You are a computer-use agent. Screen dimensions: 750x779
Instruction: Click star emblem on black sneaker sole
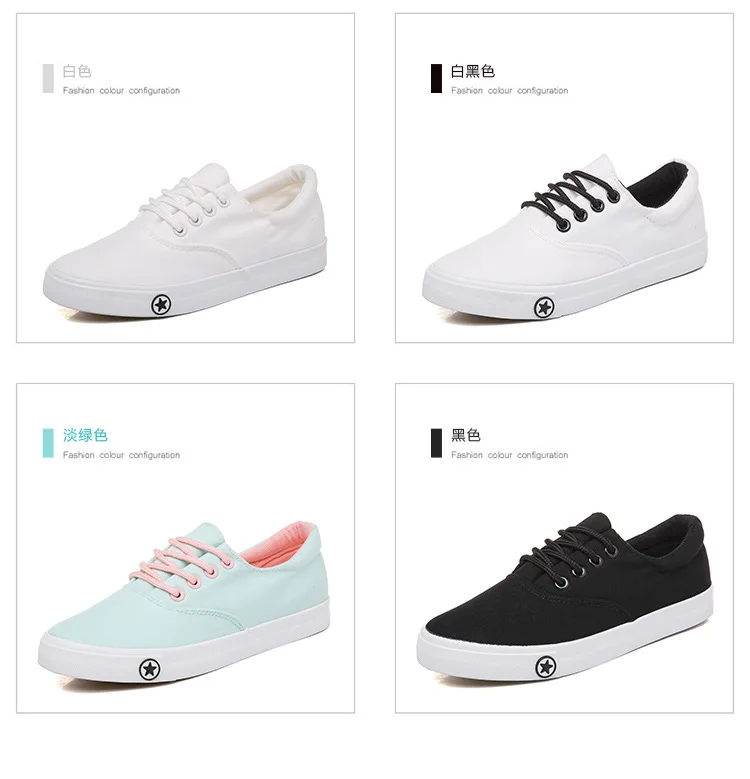click(x=545, y=667)
